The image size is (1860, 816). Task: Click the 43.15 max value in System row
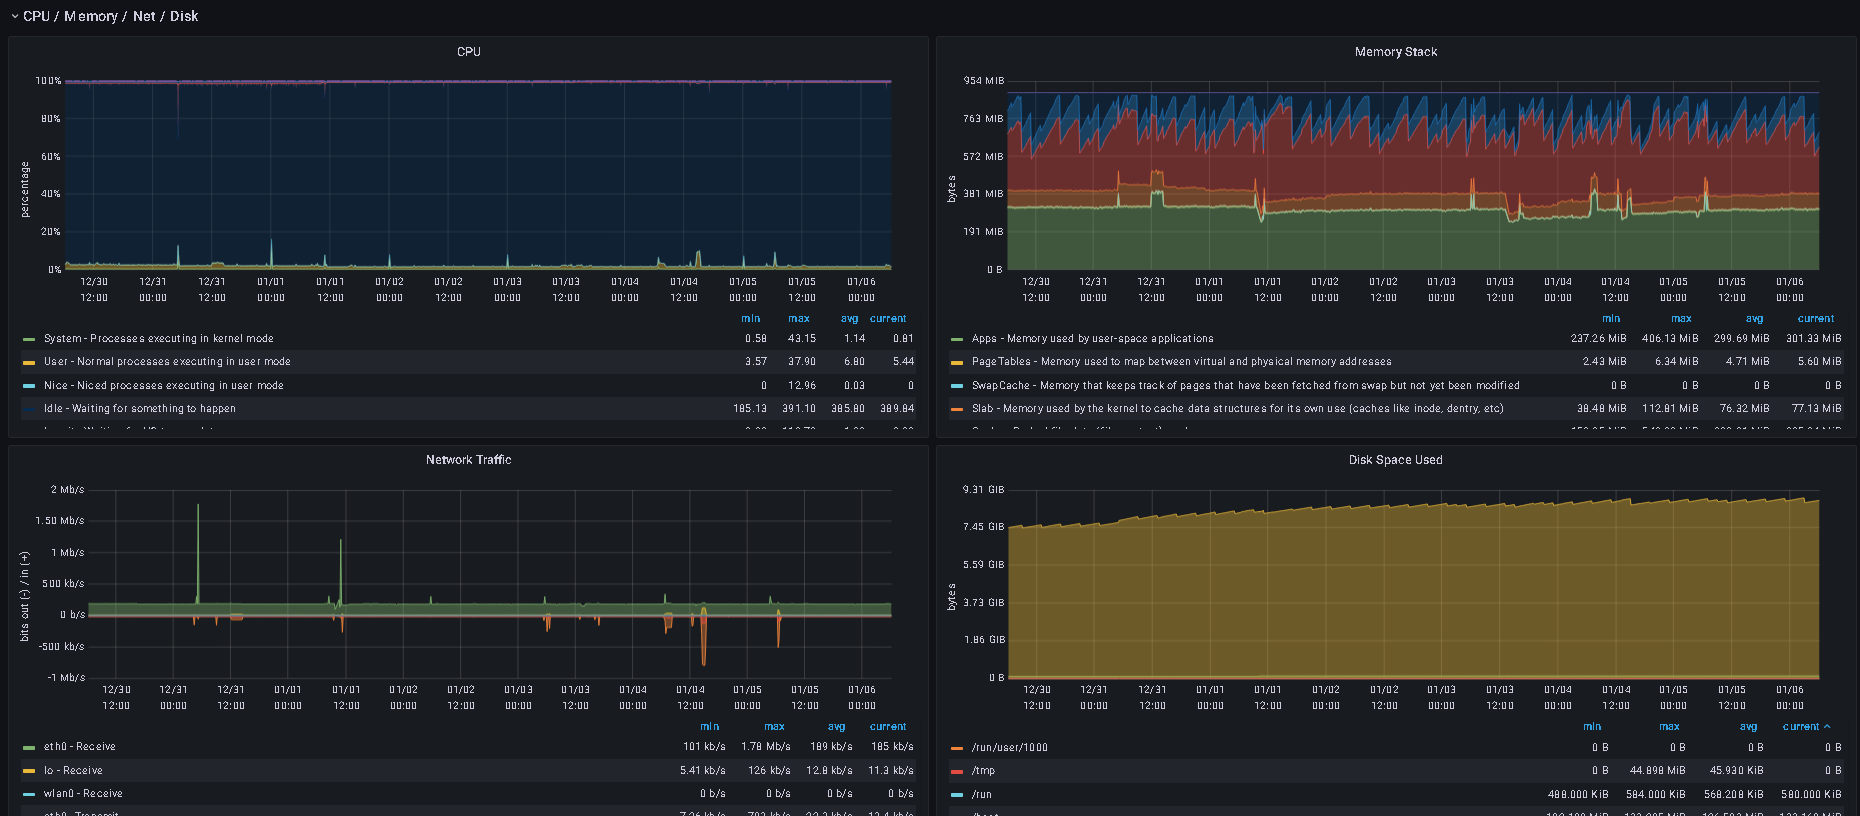click(x=802, y=339)
